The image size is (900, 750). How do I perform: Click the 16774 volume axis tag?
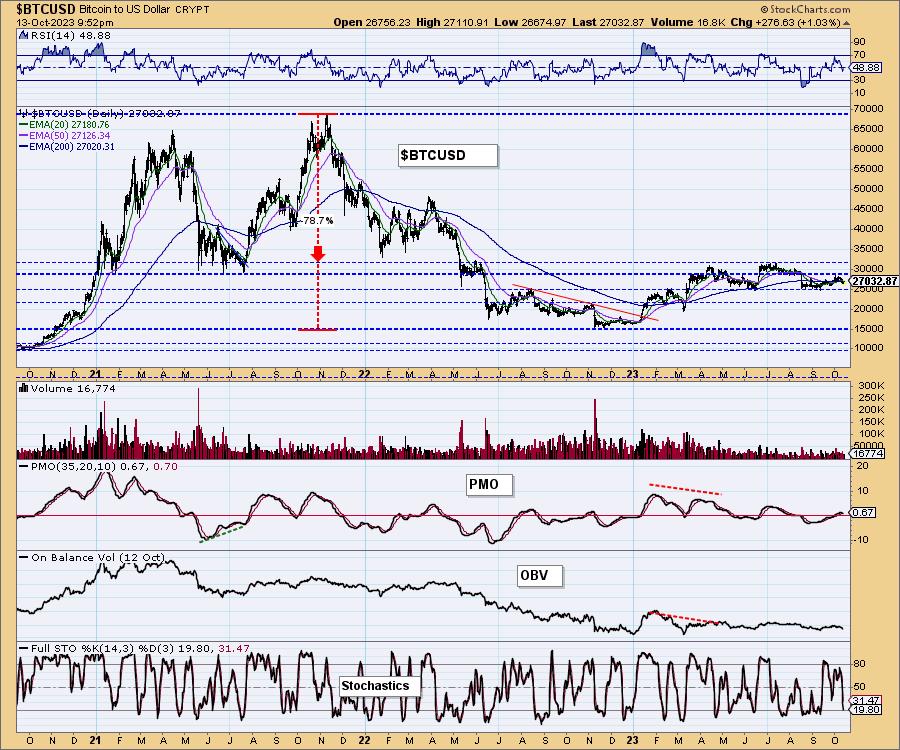pos(868,453)
